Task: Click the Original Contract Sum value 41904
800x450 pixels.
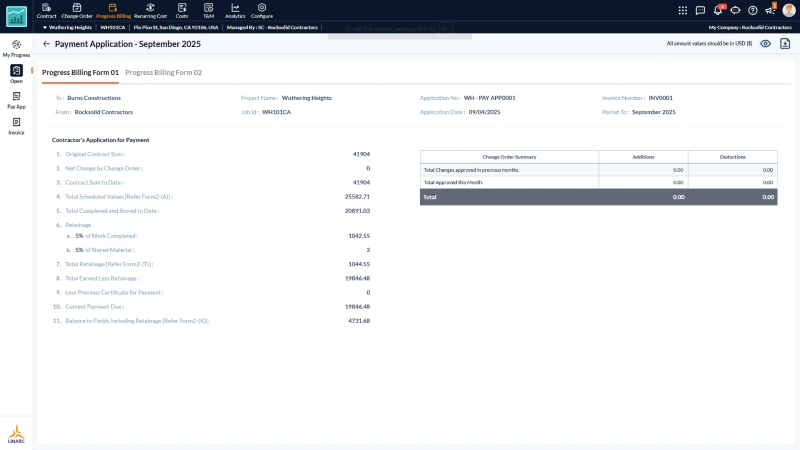Action: (x=361, y=154)
